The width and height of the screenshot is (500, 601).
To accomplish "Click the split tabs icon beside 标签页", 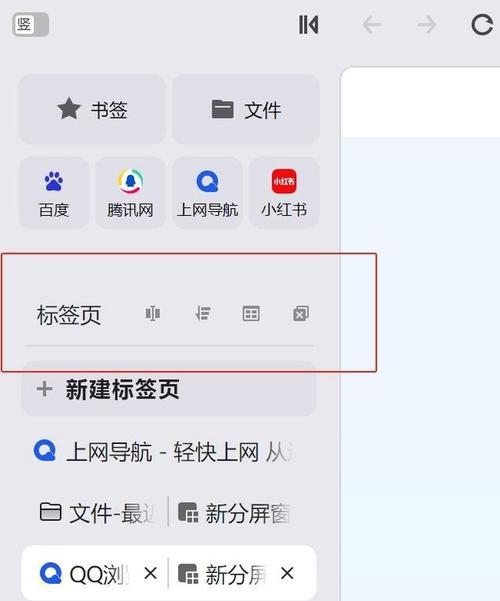I will (x=153, y=314).
